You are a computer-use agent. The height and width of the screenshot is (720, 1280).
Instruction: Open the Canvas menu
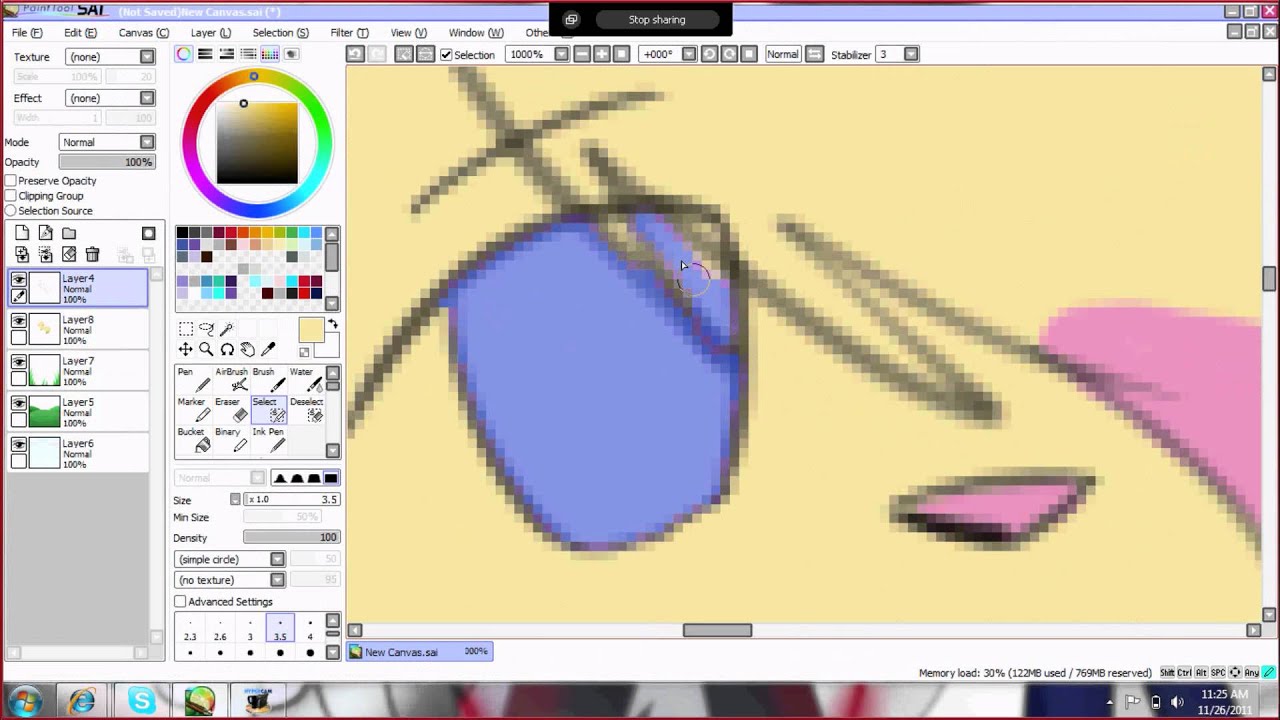coord(143,33)
